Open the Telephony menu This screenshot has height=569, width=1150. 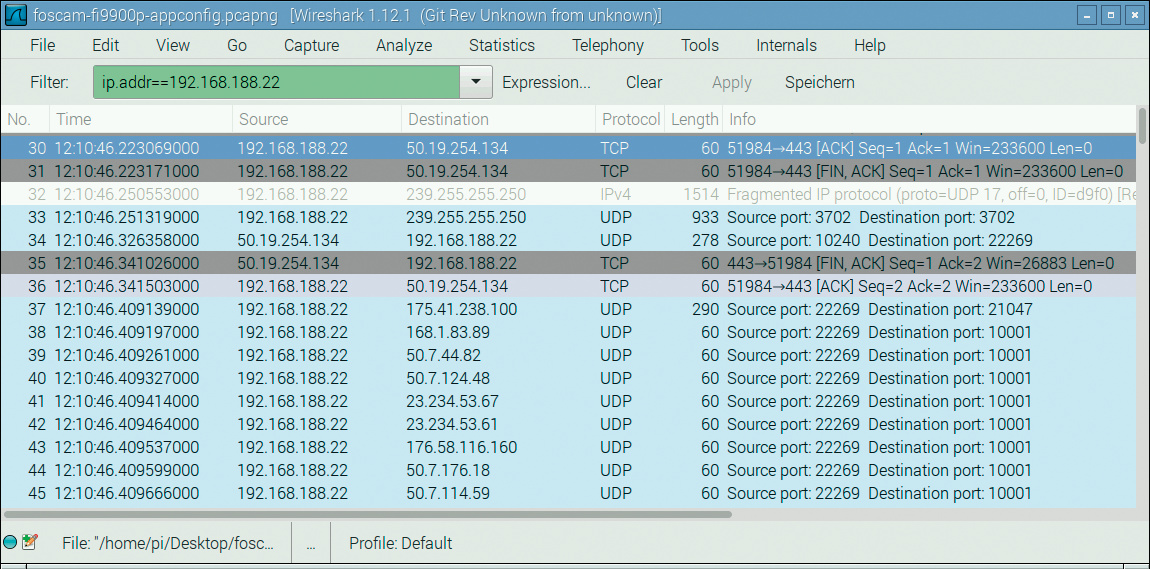(x=608, y=45)
